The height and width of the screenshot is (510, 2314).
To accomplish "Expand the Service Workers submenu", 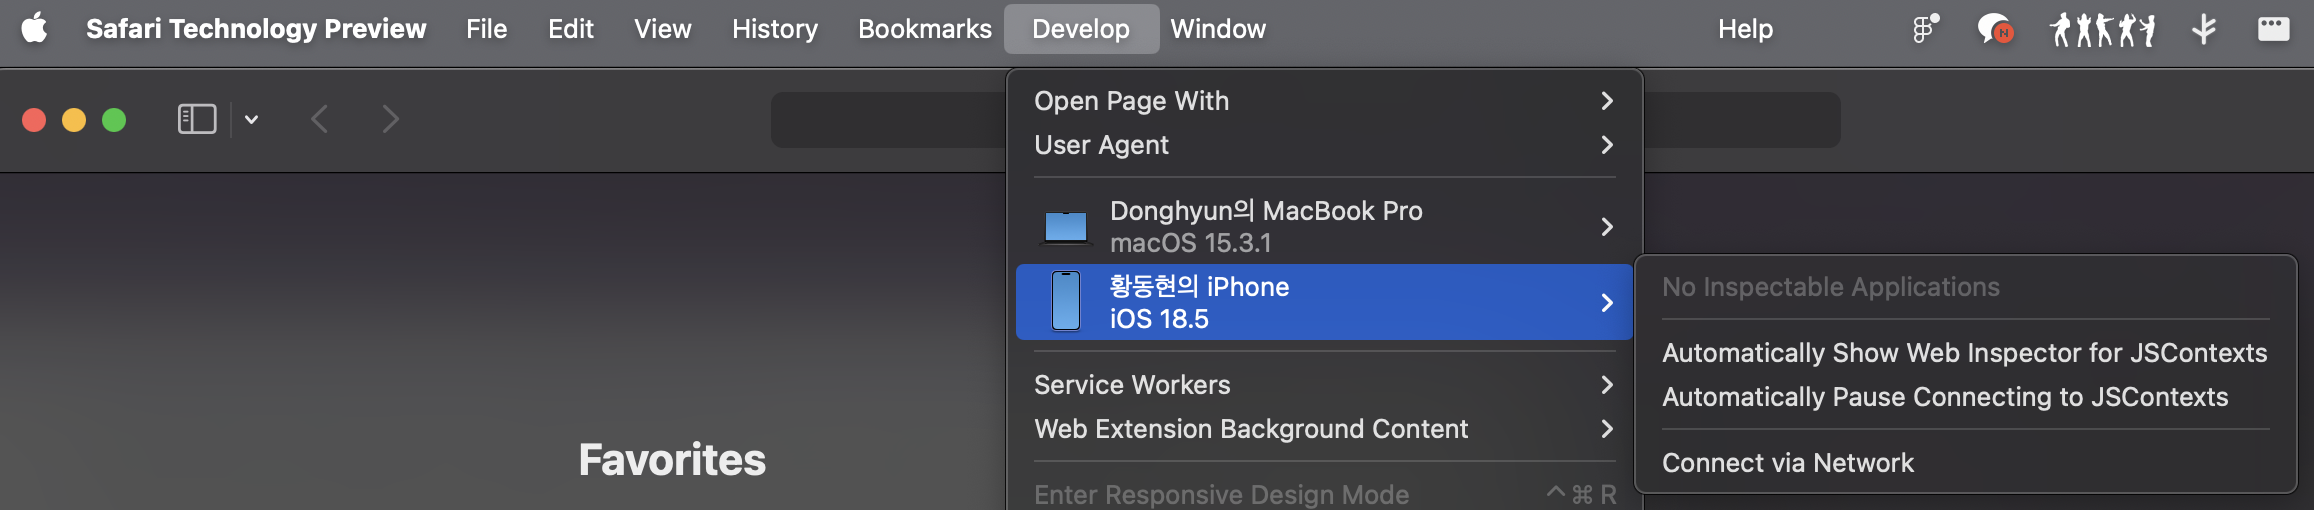I will point(1324,385).
